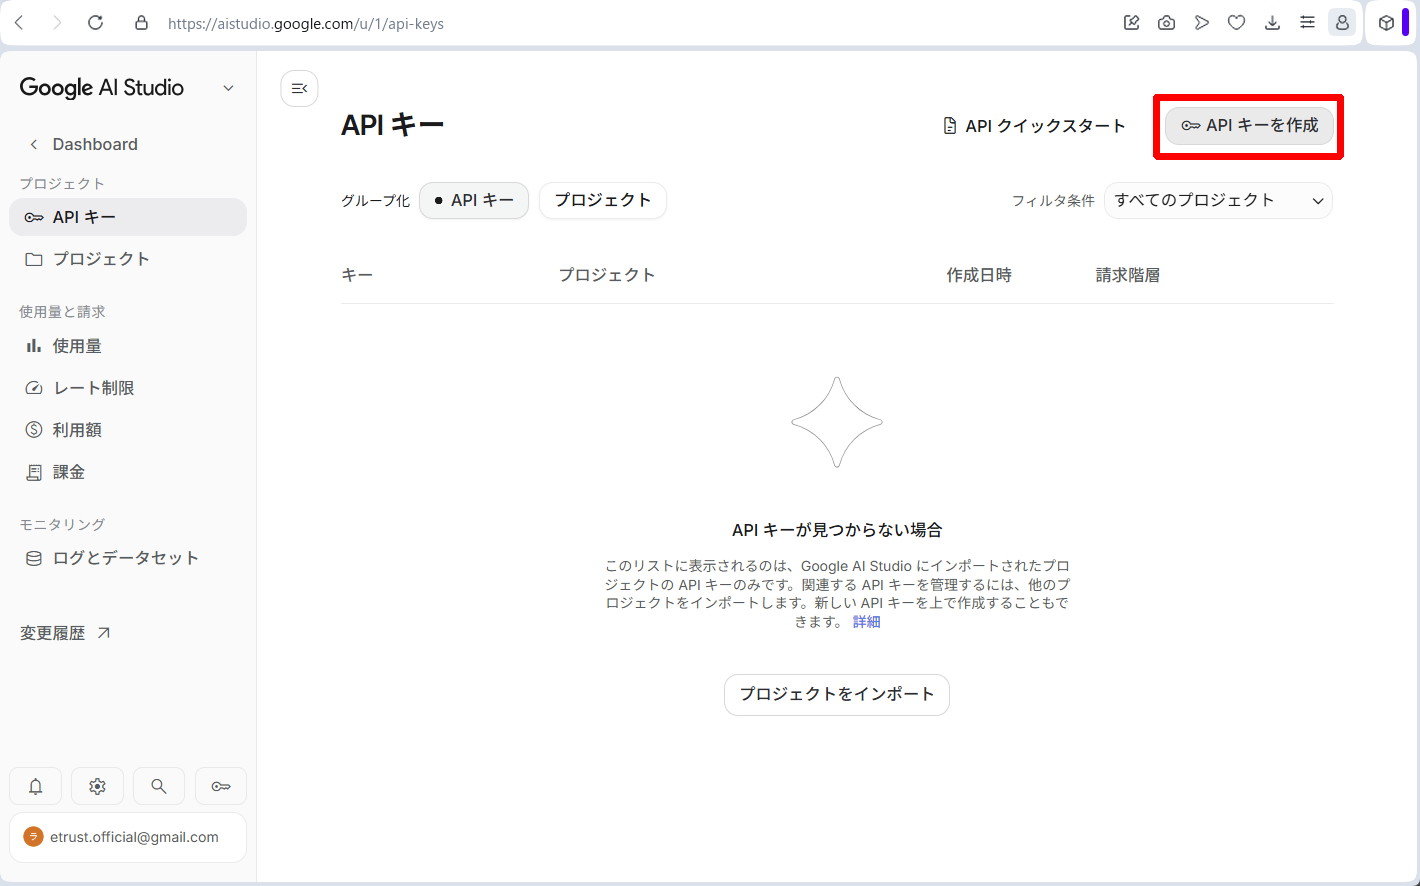Click プロジェクトをインポート button
Image resolution: width=1420 pixels, height=886 pixels.
point(837,694)
